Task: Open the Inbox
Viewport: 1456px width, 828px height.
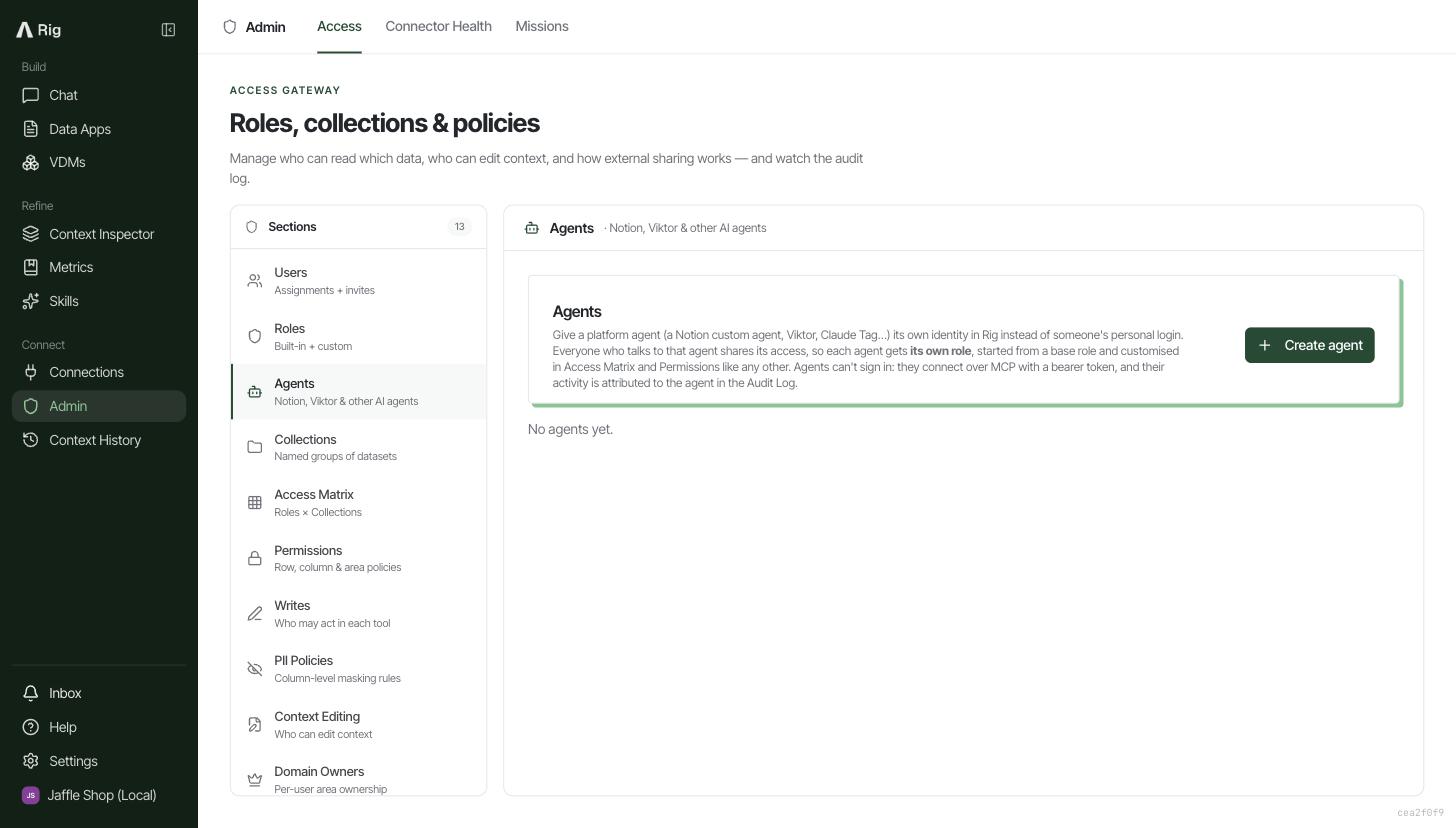Action: coord(99,693)
